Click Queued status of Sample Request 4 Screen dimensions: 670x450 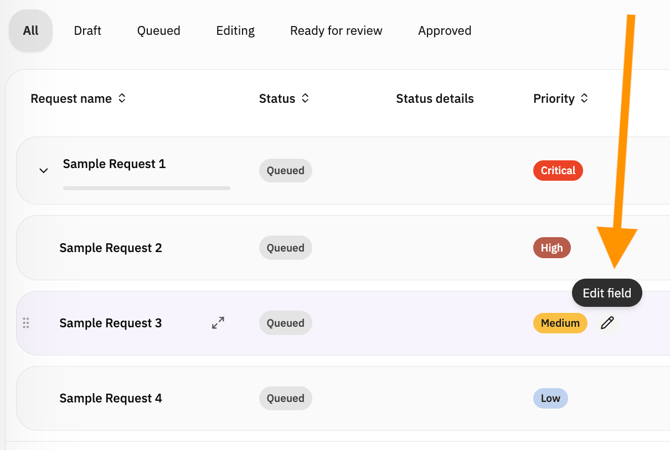pyautogui.click(x=285, y=398)
